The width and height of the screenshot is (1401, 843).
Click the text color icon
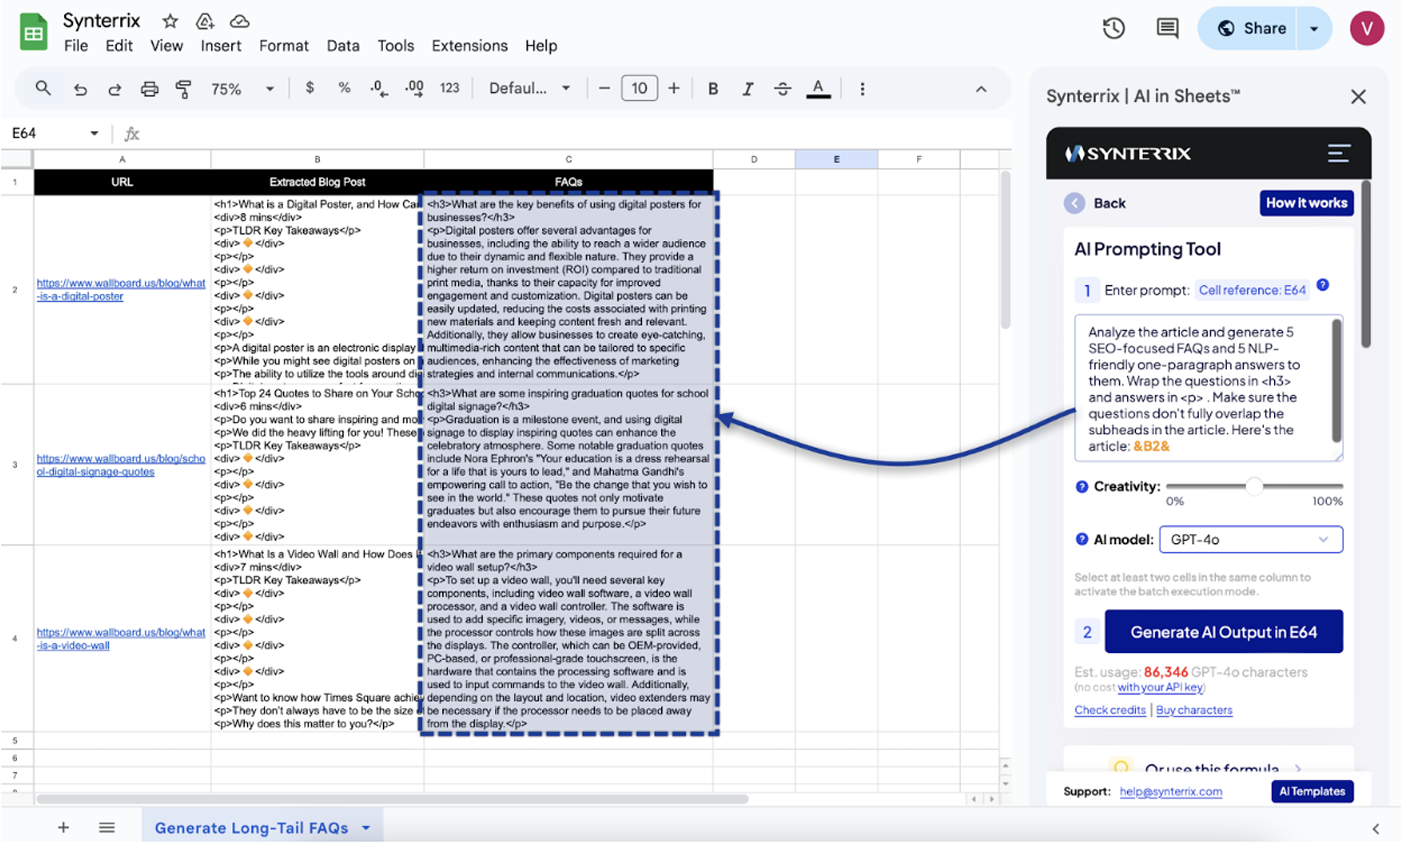pyautogui.click(x=818, y=89)
